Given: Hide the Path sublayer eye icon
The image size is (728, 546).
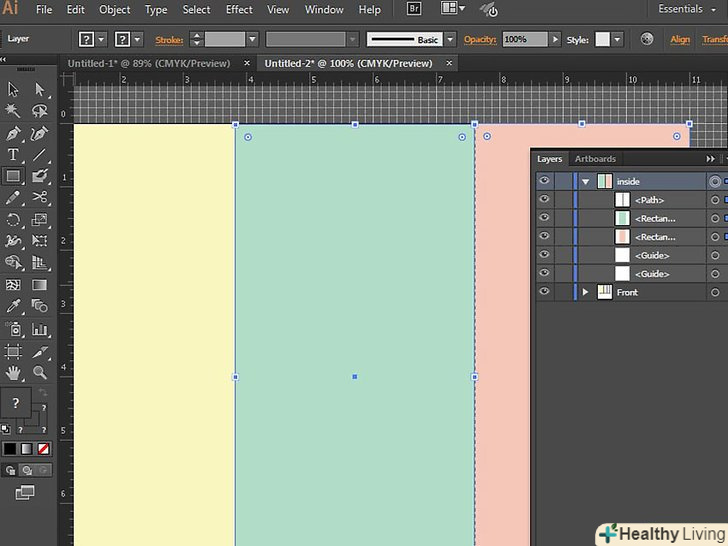Looking at the screenshot, I should click(x=544, y=200).
